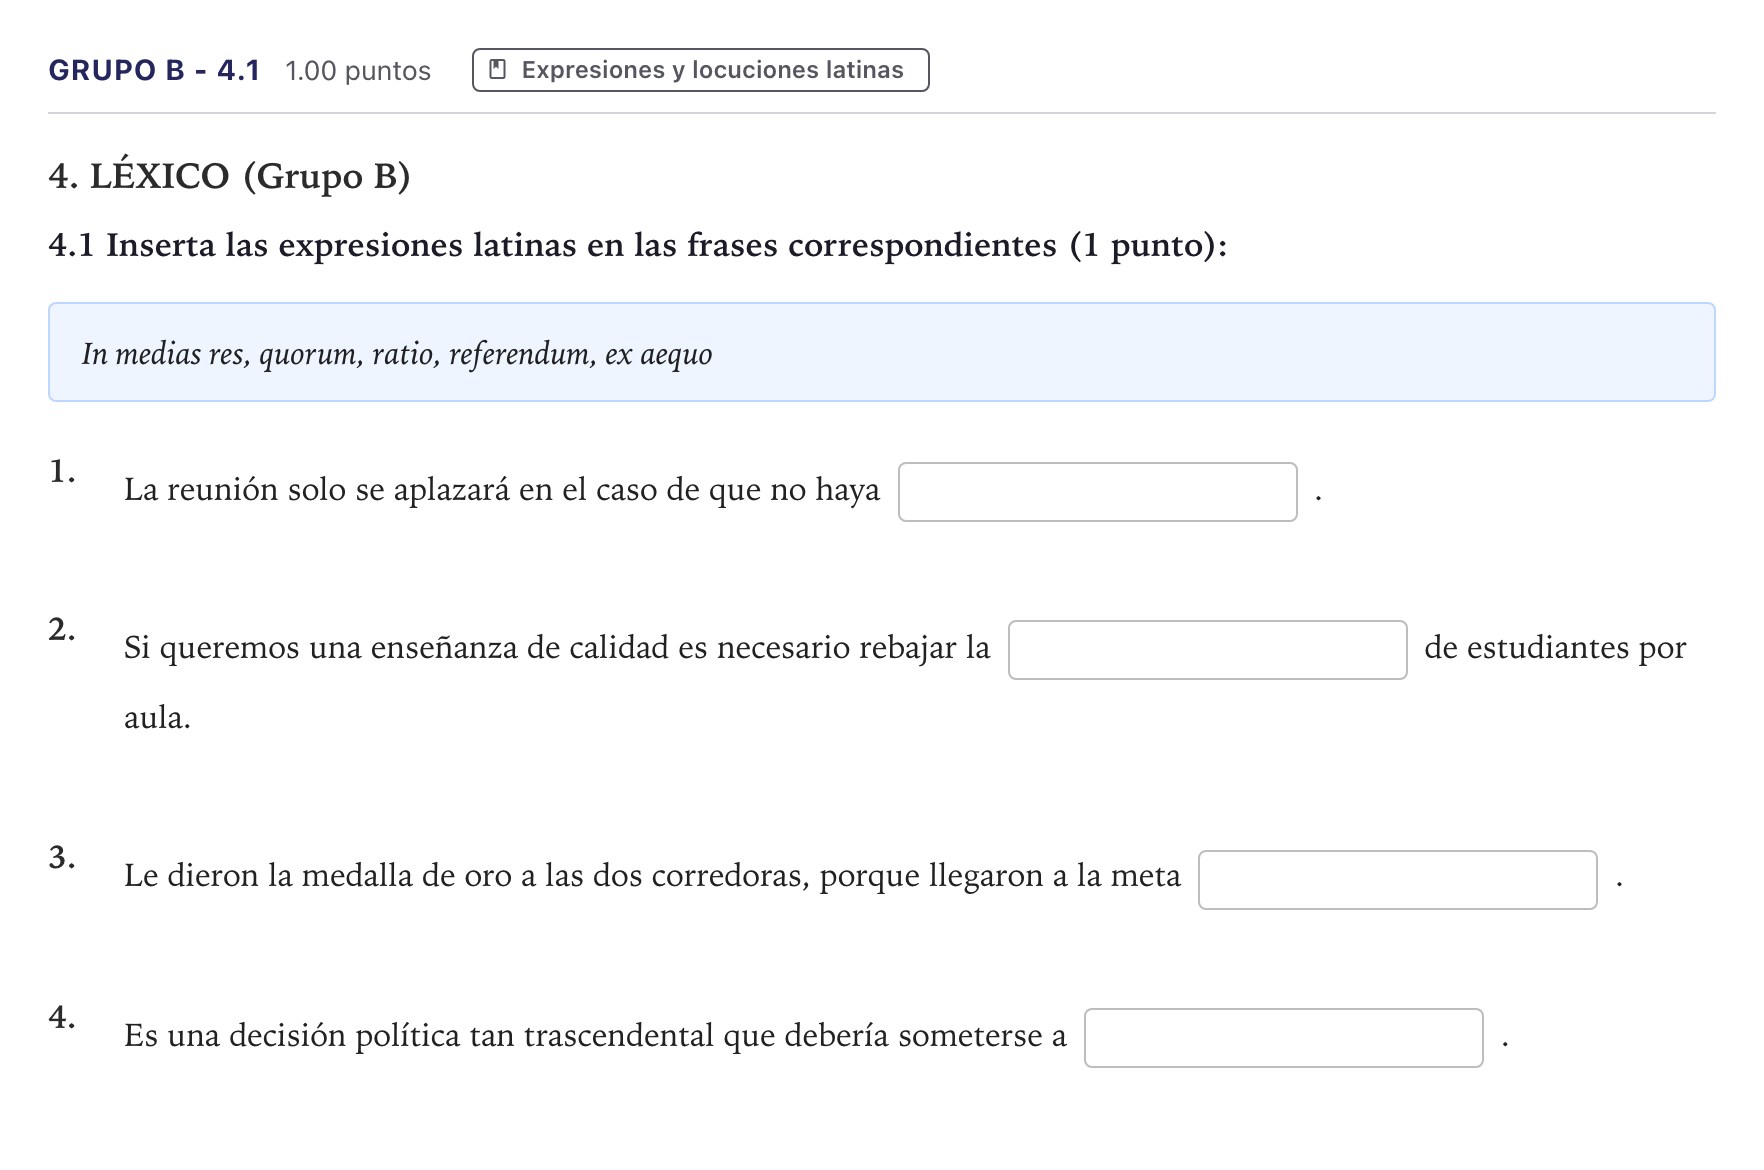
Task: Click the Latin expressions word bank box
Action: click(x=881, y=352)
